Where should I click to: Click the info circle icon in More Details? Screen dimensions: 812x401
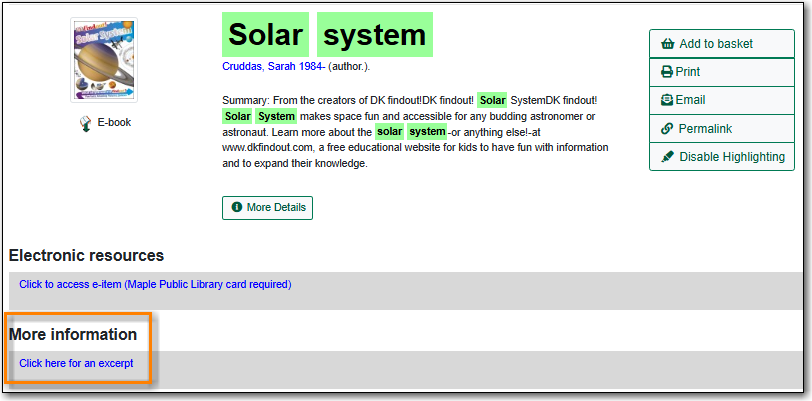(237, 207)
